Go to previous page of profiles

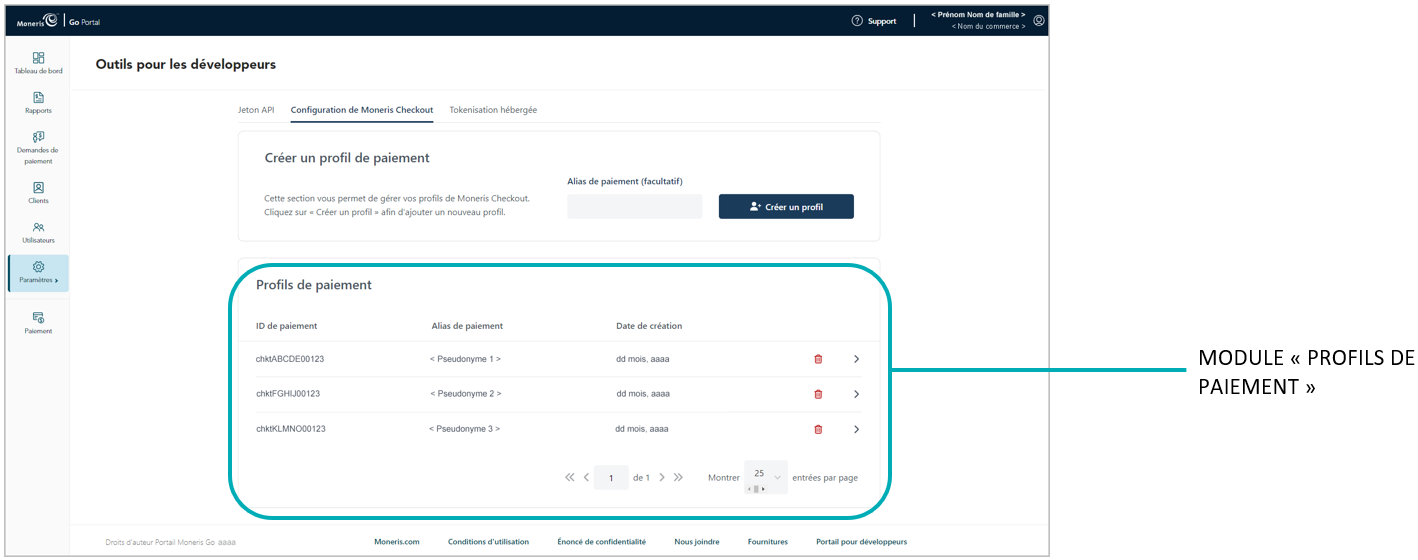(586, 477)
